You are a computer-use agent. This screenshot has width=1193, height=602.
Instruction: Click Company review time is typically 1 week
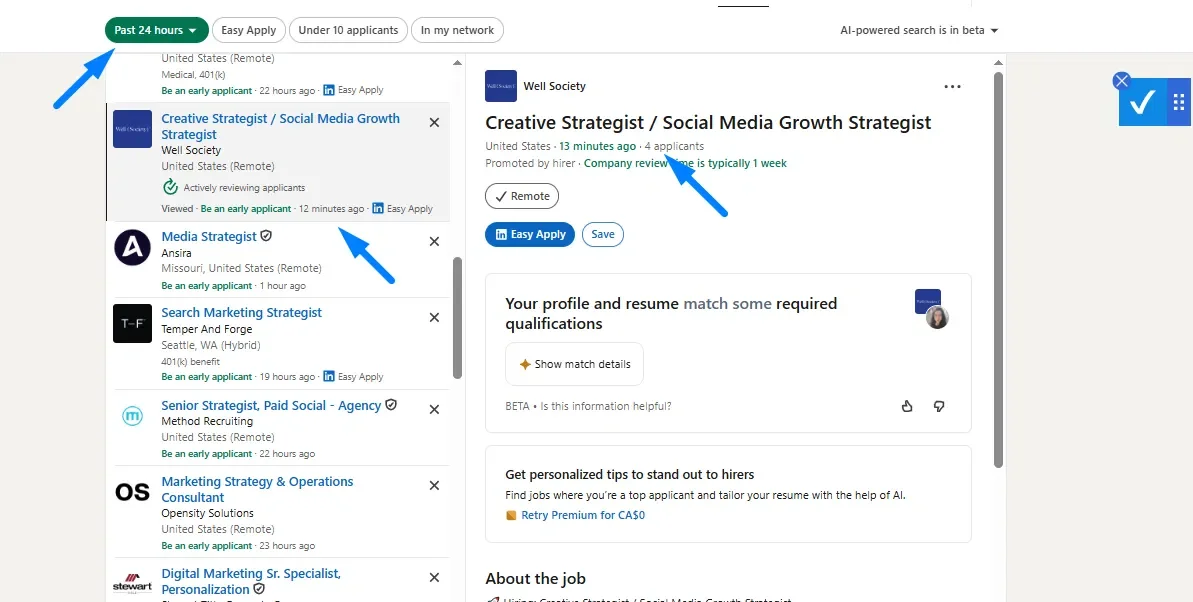[x=685, y=163]
